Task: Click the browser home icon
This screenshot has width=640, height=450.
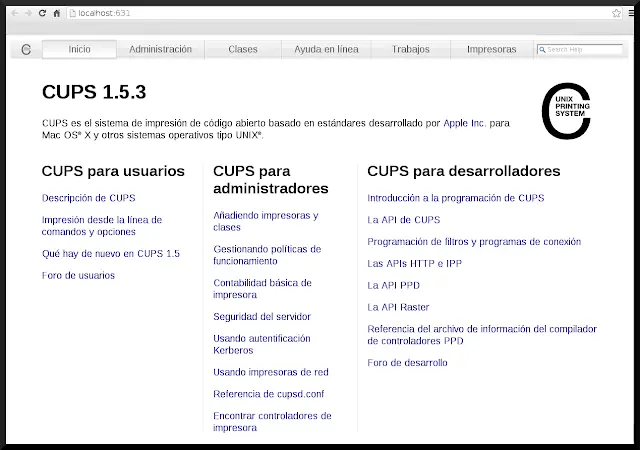Action: pos(57,13)
